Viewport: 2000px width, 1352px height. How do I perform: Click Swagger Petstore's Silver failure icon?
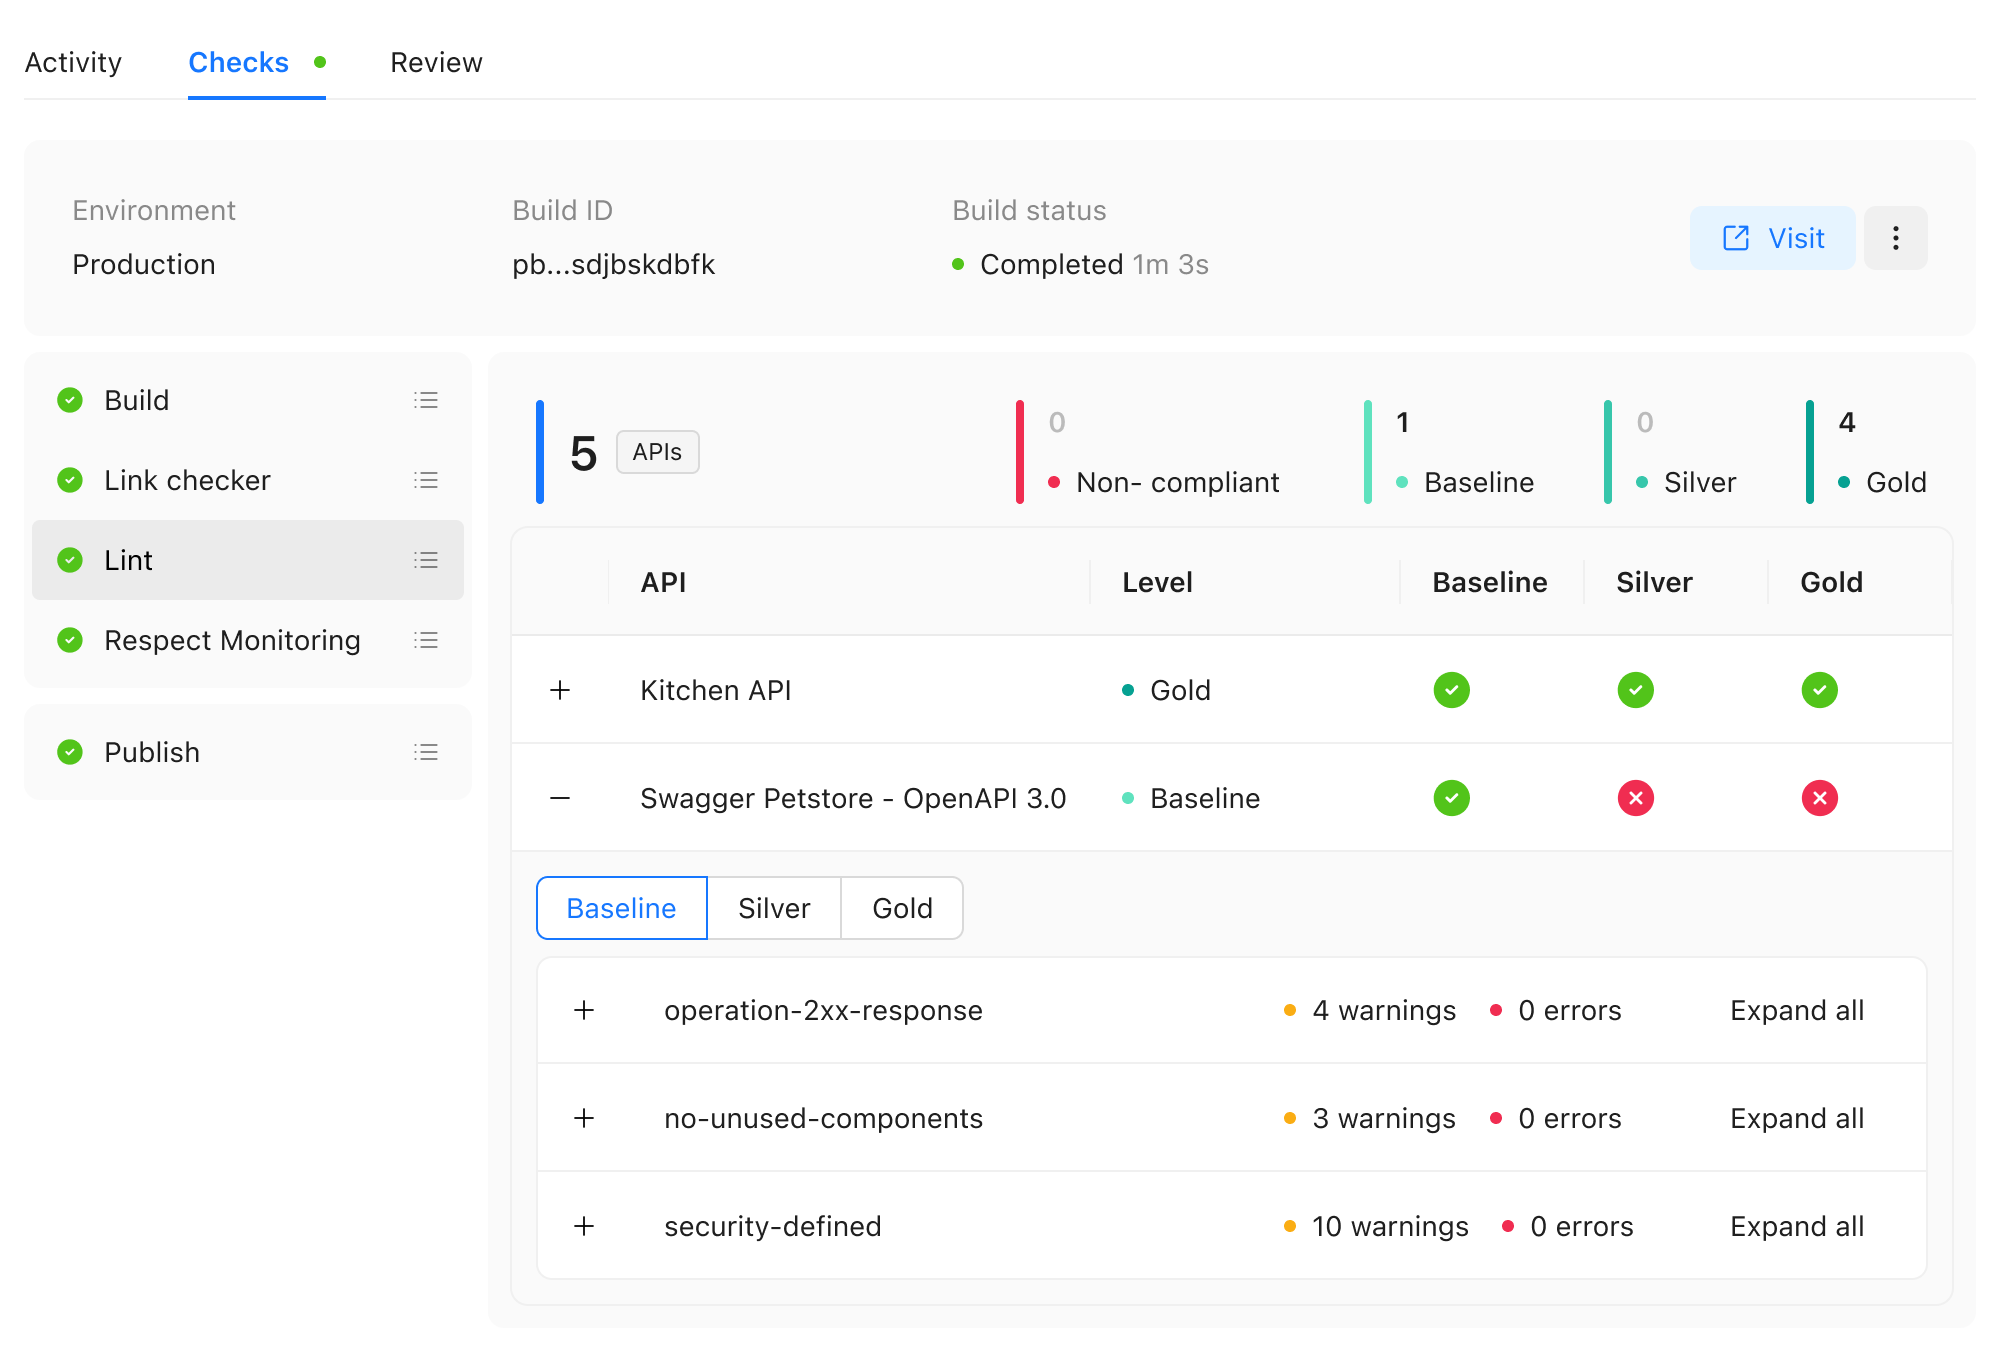[x=1635, y=798]
